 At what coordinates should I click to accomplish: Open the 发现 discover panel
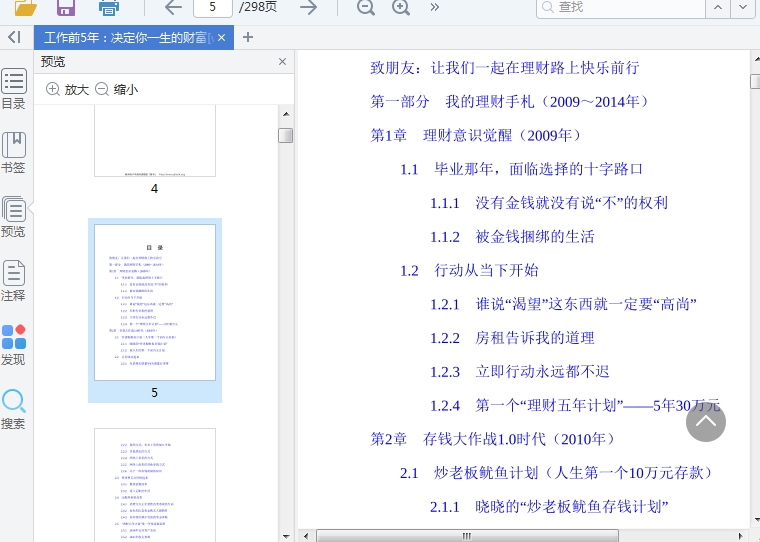[14, 345]
